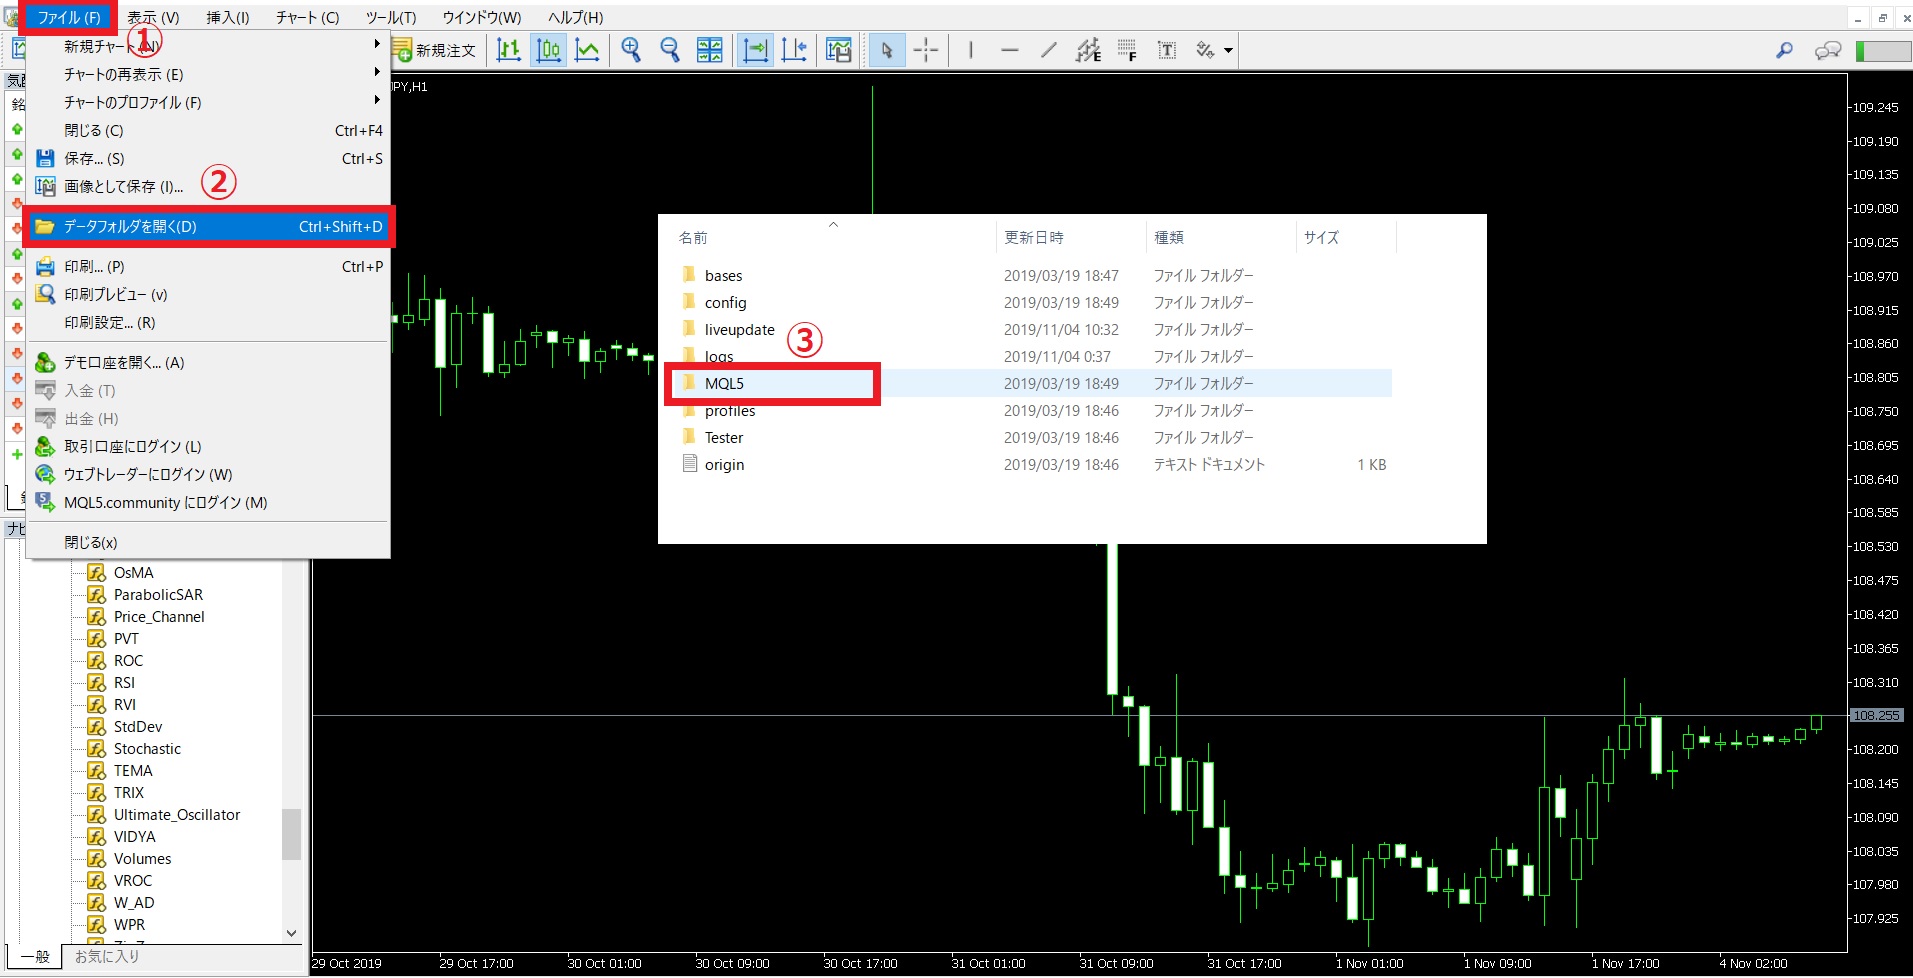Choose 保存... (S) menu item
The width and height of the screenshot is (1913, 978).
(208, 158)
